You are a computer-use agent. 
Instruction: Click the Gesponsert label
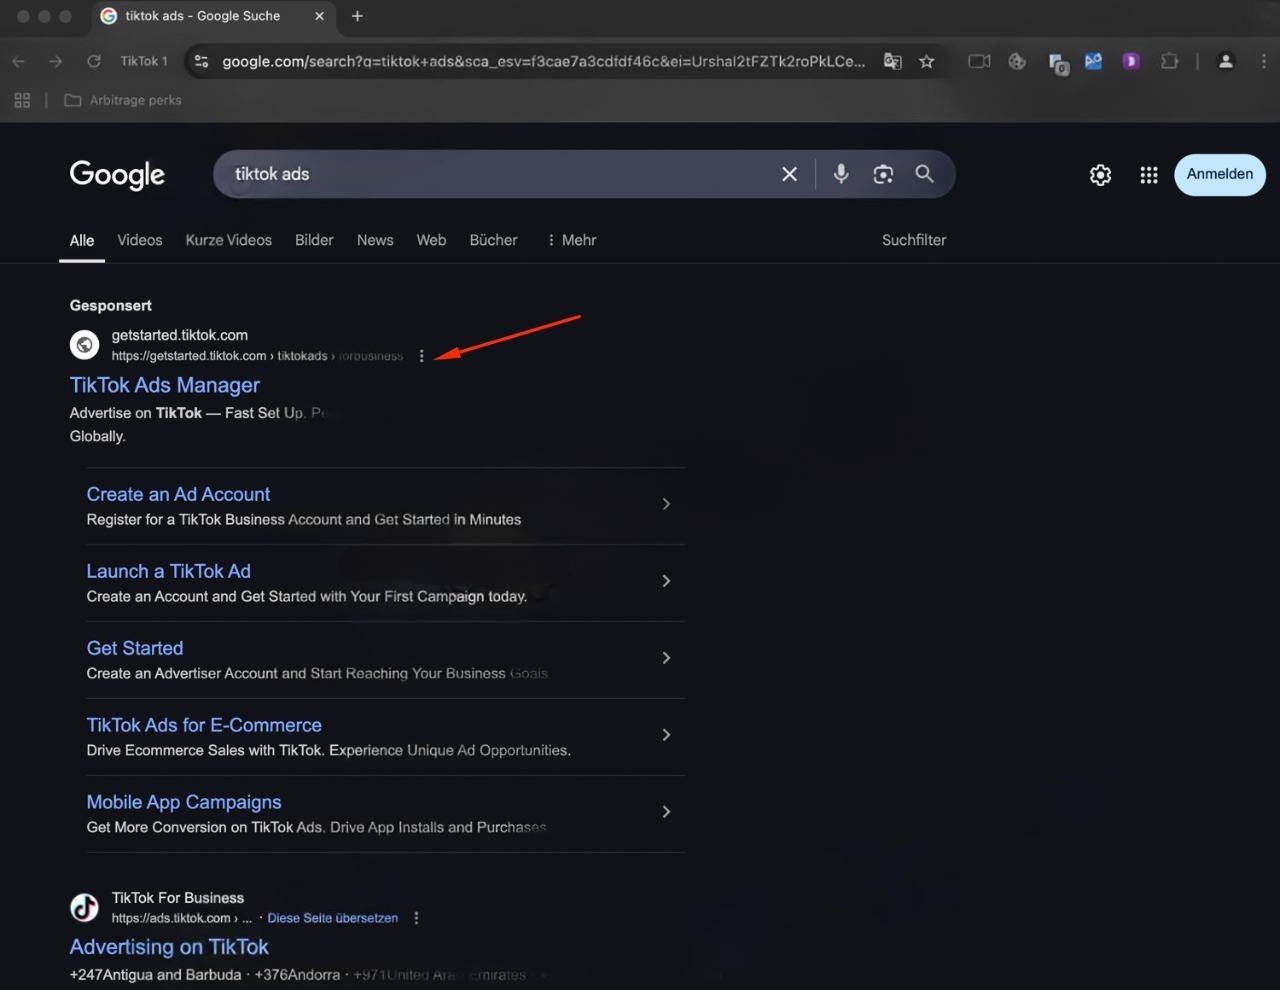111,306
